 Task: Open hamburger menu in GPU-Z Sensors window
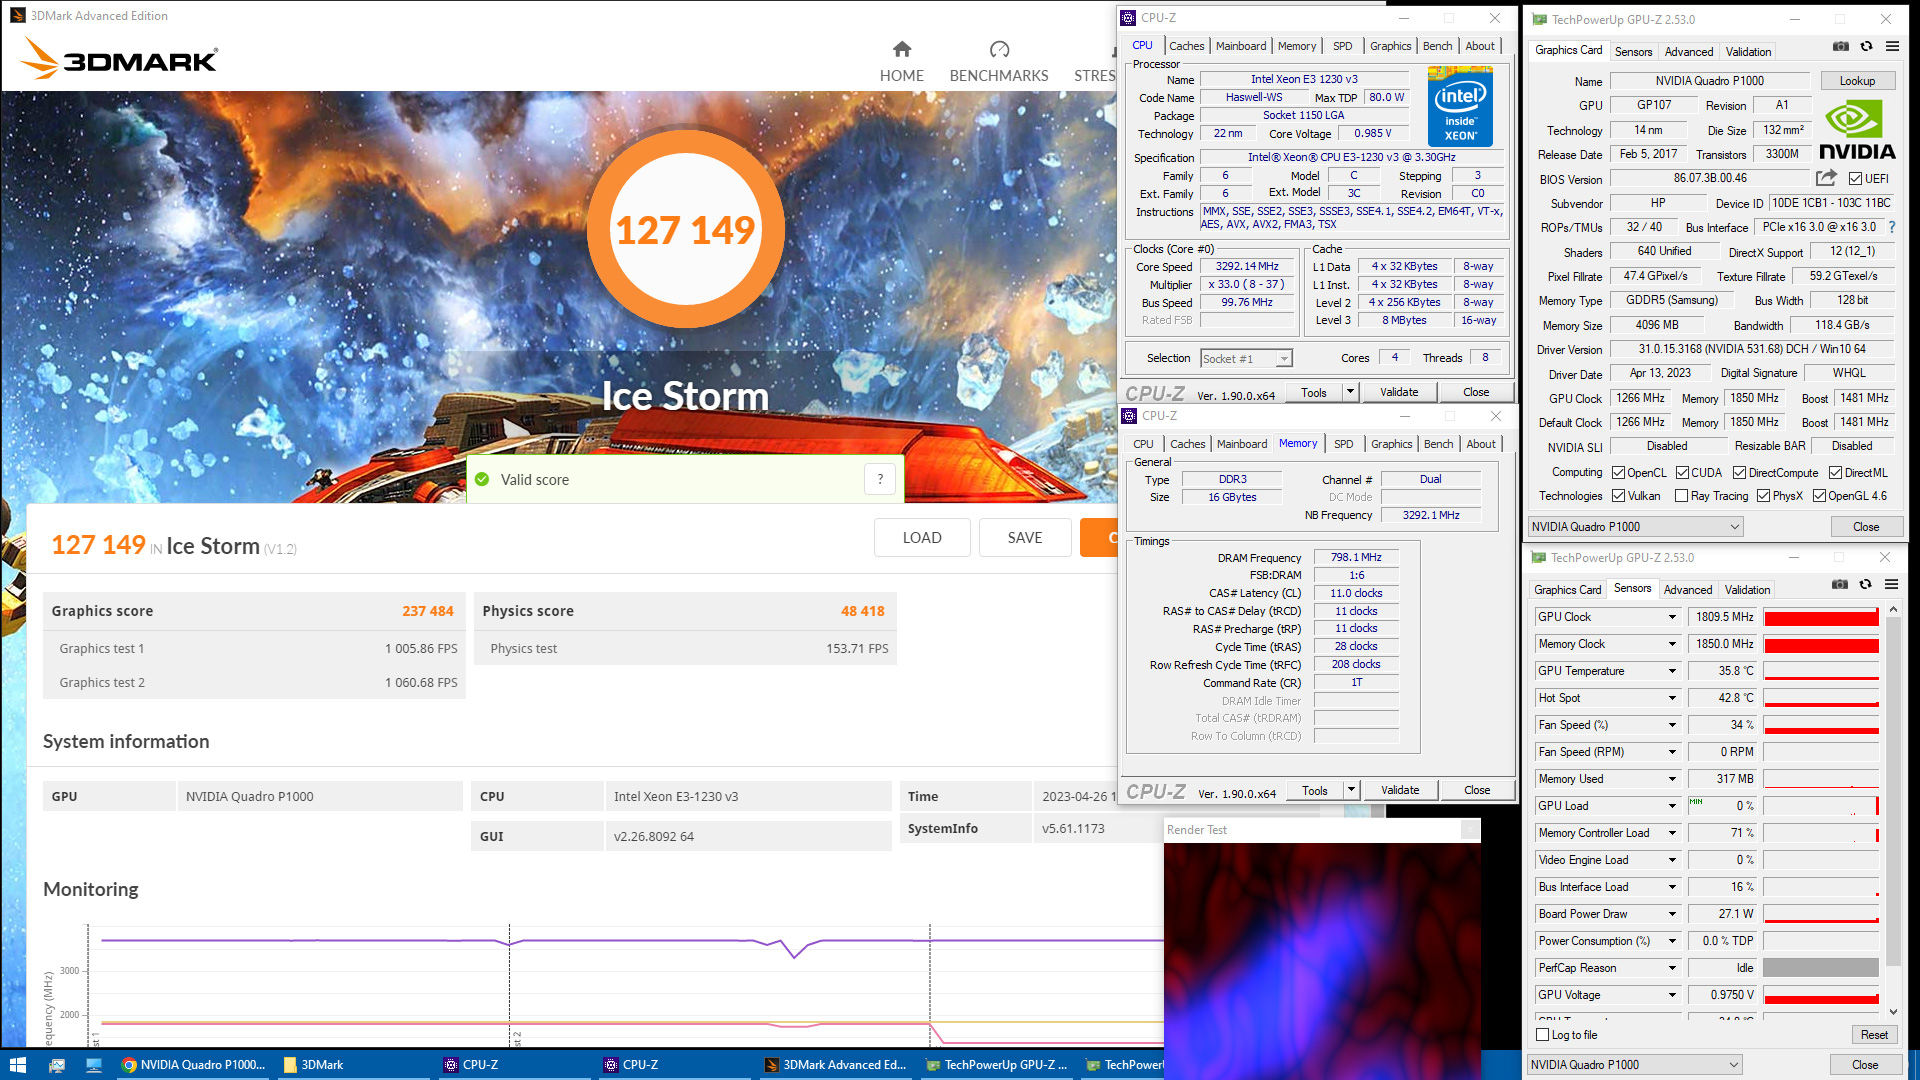tap(1891, 584)
